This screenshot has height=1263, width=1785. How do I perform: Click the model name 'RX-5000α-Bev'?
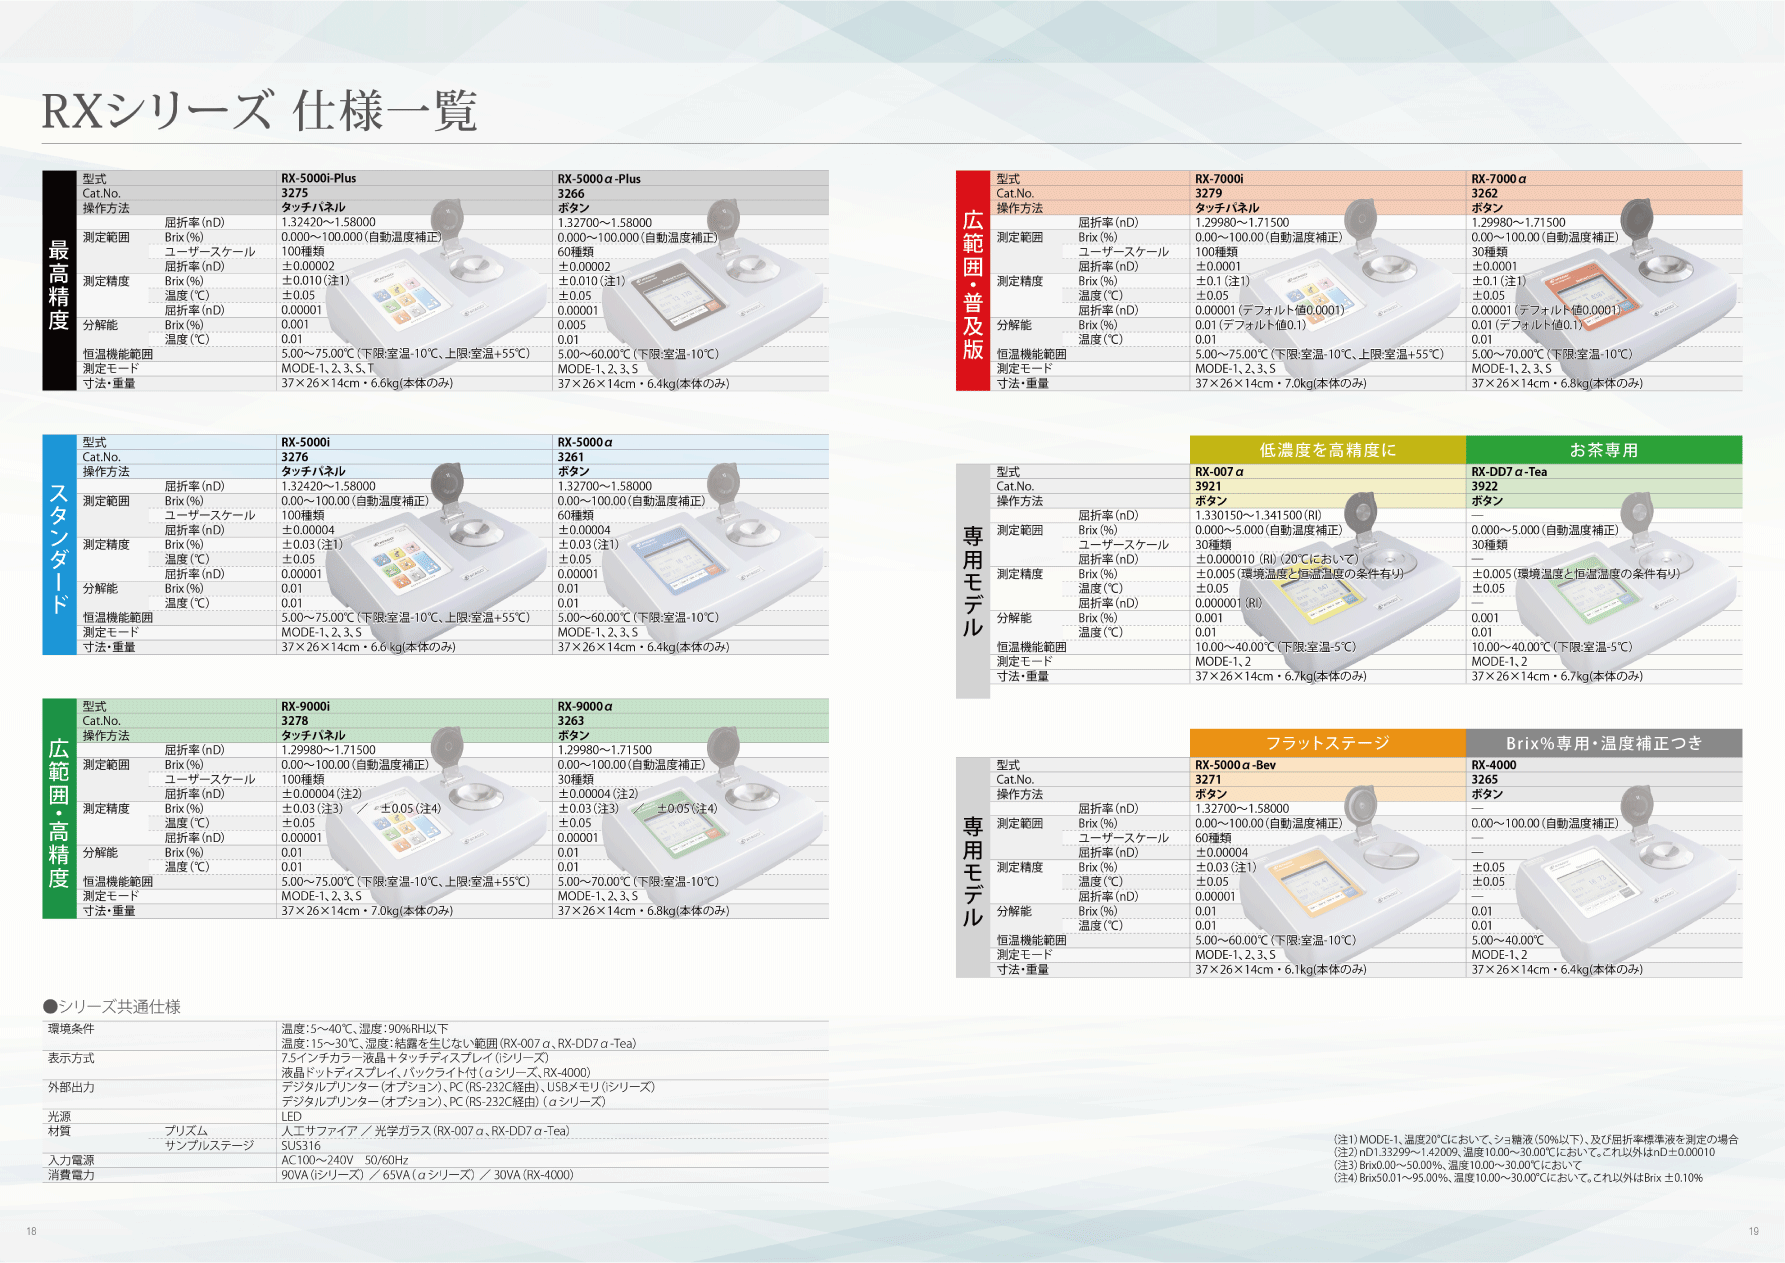[1235, 765]
